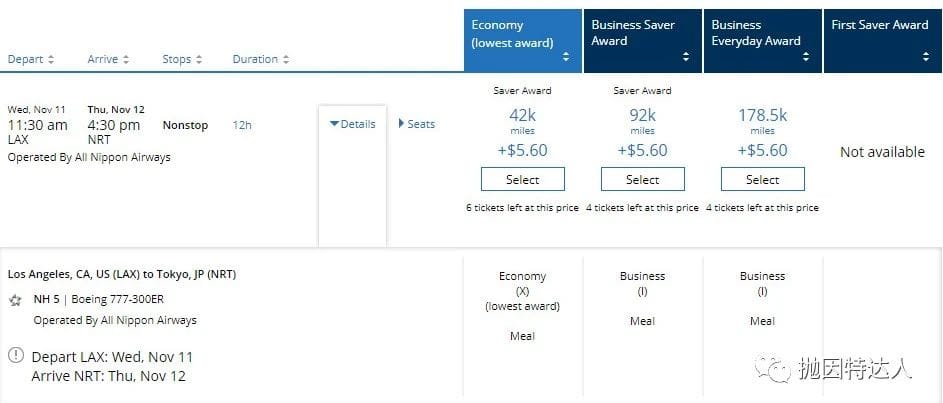Image resolution: width=943 pixels, height=403 pixels.
Task: Click sort arrows on Business Everyday Award
Action: pyautogui.click(x=806, y=57)
